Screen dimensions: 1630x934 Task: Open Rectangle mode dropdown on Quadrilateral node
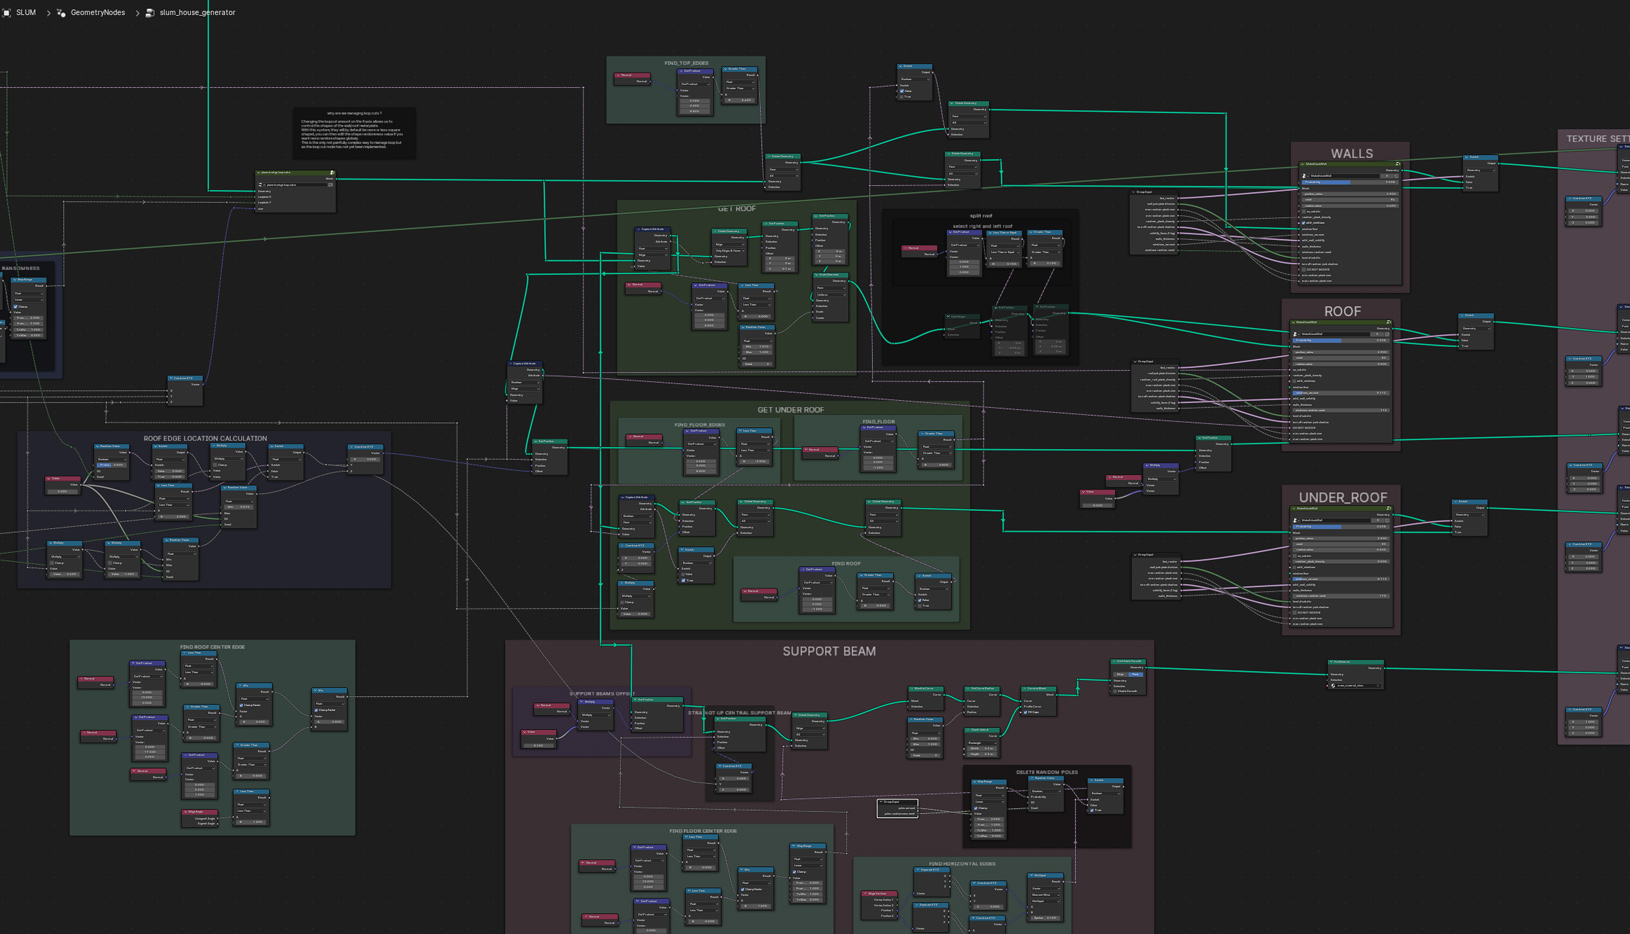(982, 743)
